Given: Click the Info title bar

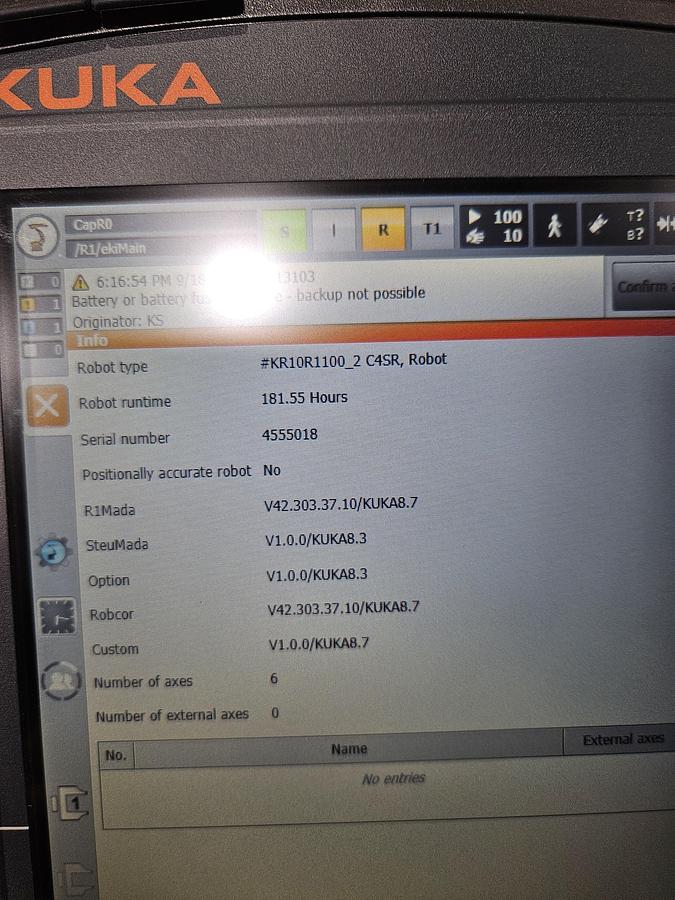Looking at the screenshot, I should click(371, 336).
